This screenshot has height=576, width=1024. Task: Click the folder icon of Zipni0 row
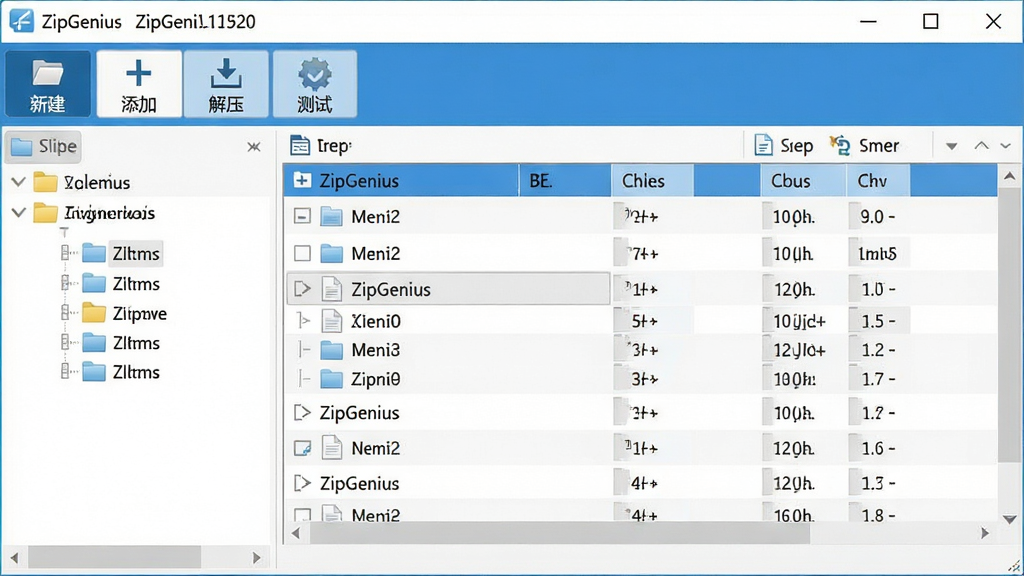[331, 379]
